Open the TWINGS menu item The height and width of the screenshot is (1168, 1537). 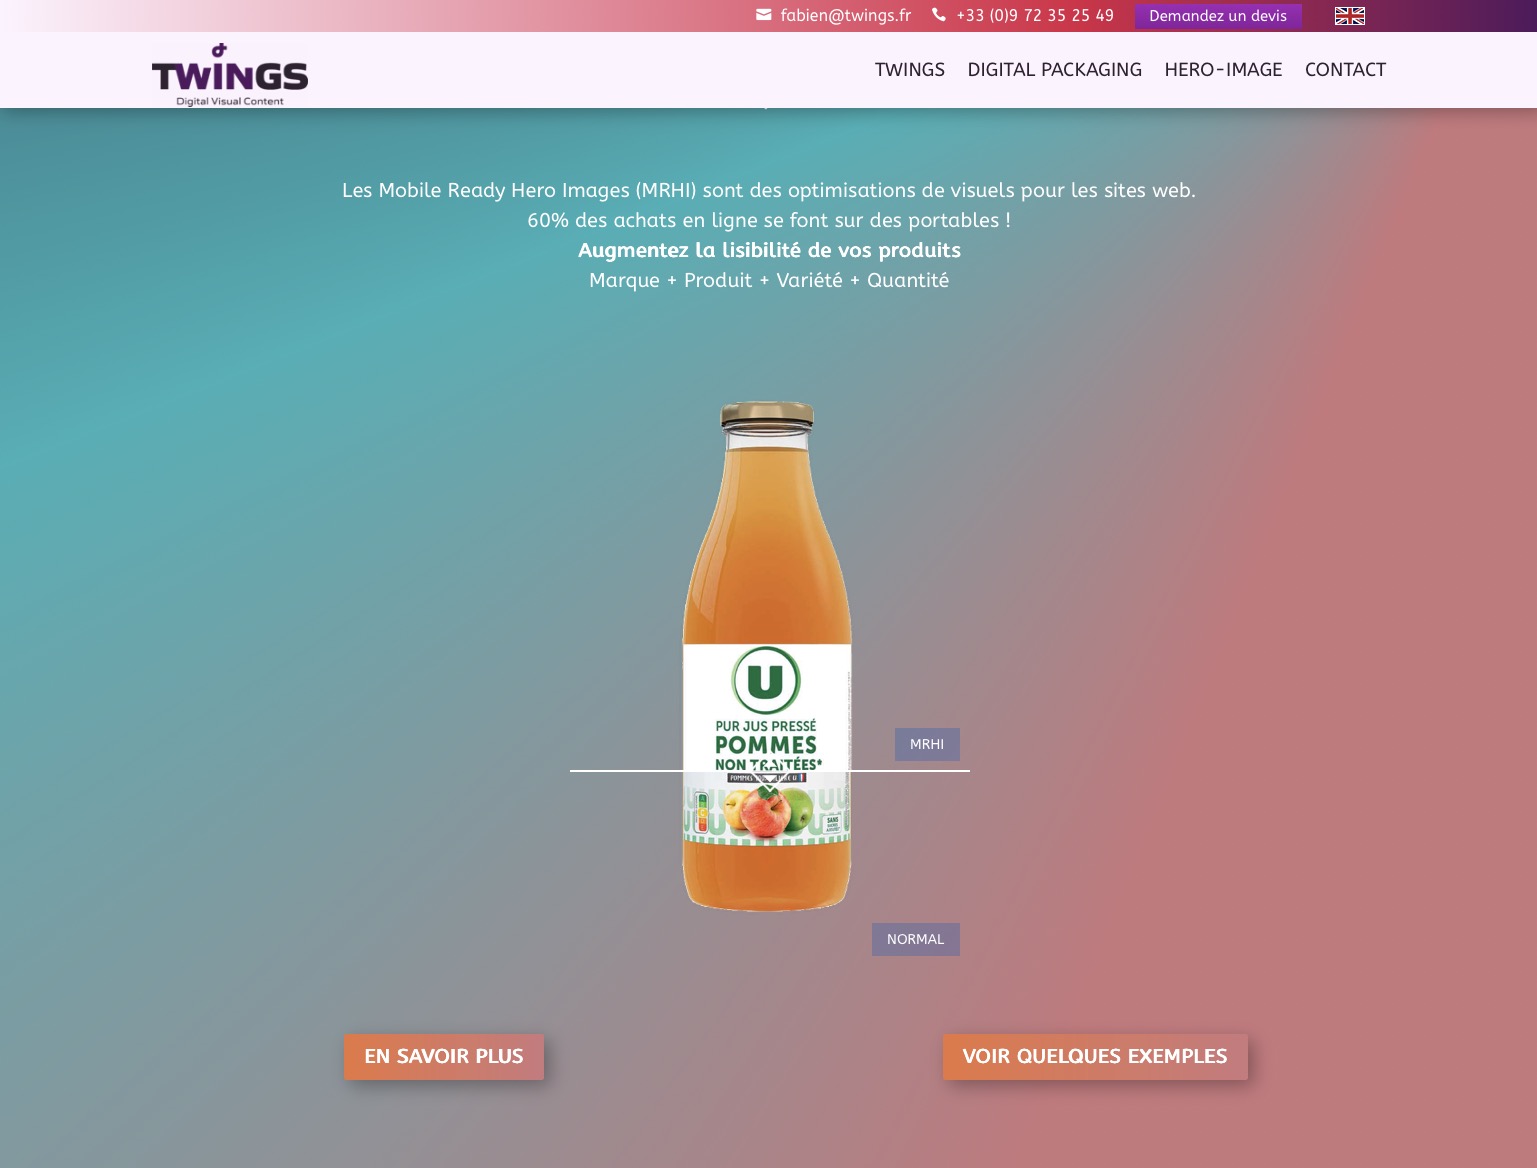[909, 70]
